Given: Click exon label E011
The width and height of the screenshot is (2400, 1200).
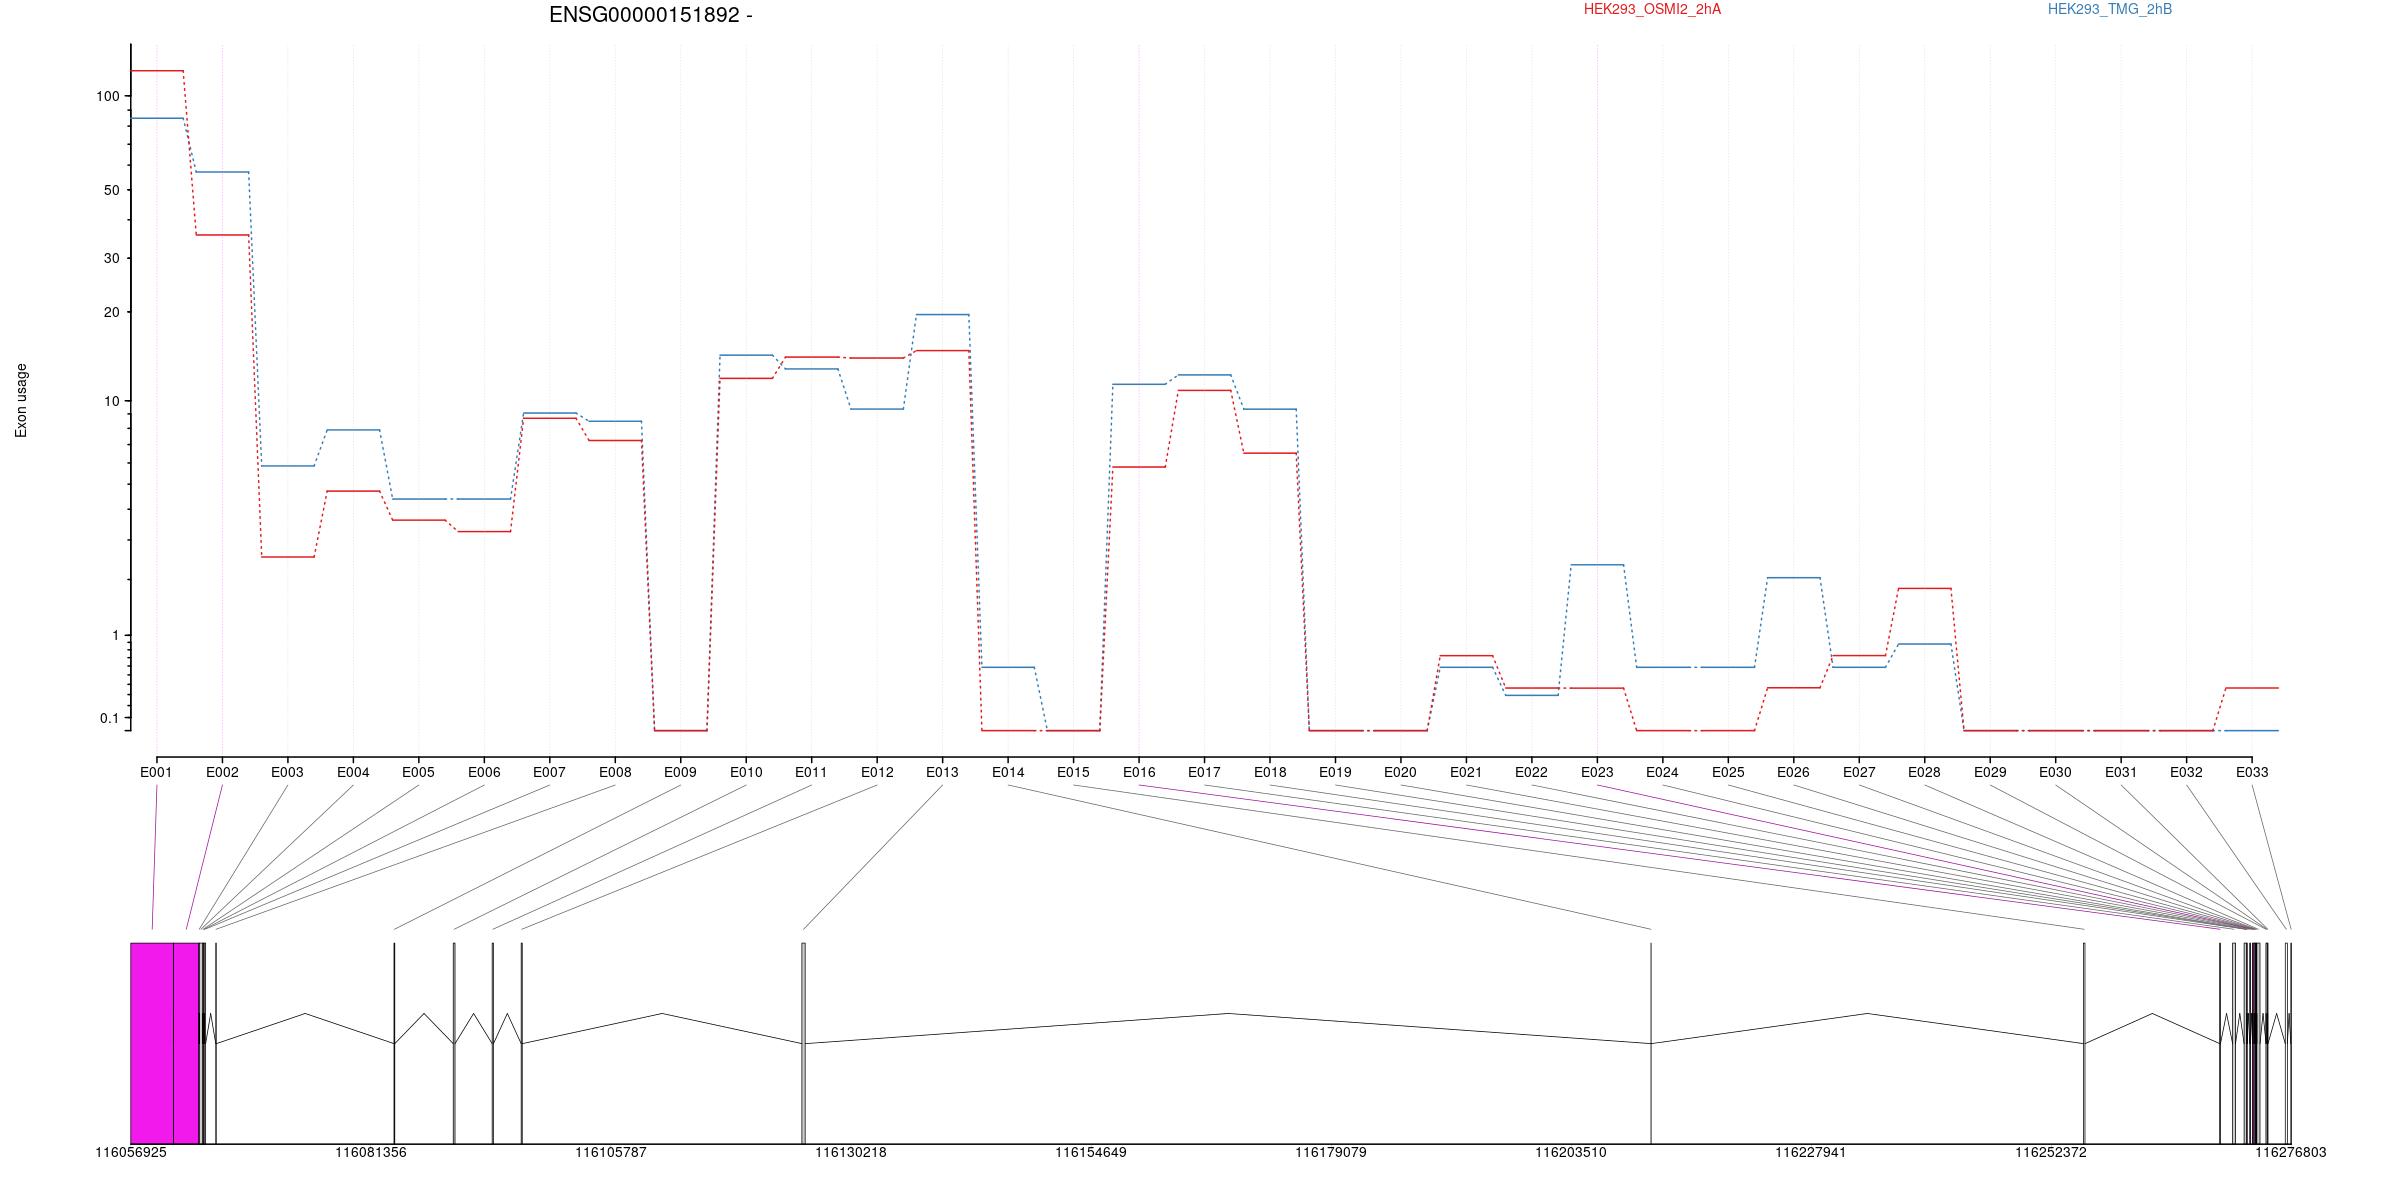Looking at the screenshot, I should pos(811,772).
